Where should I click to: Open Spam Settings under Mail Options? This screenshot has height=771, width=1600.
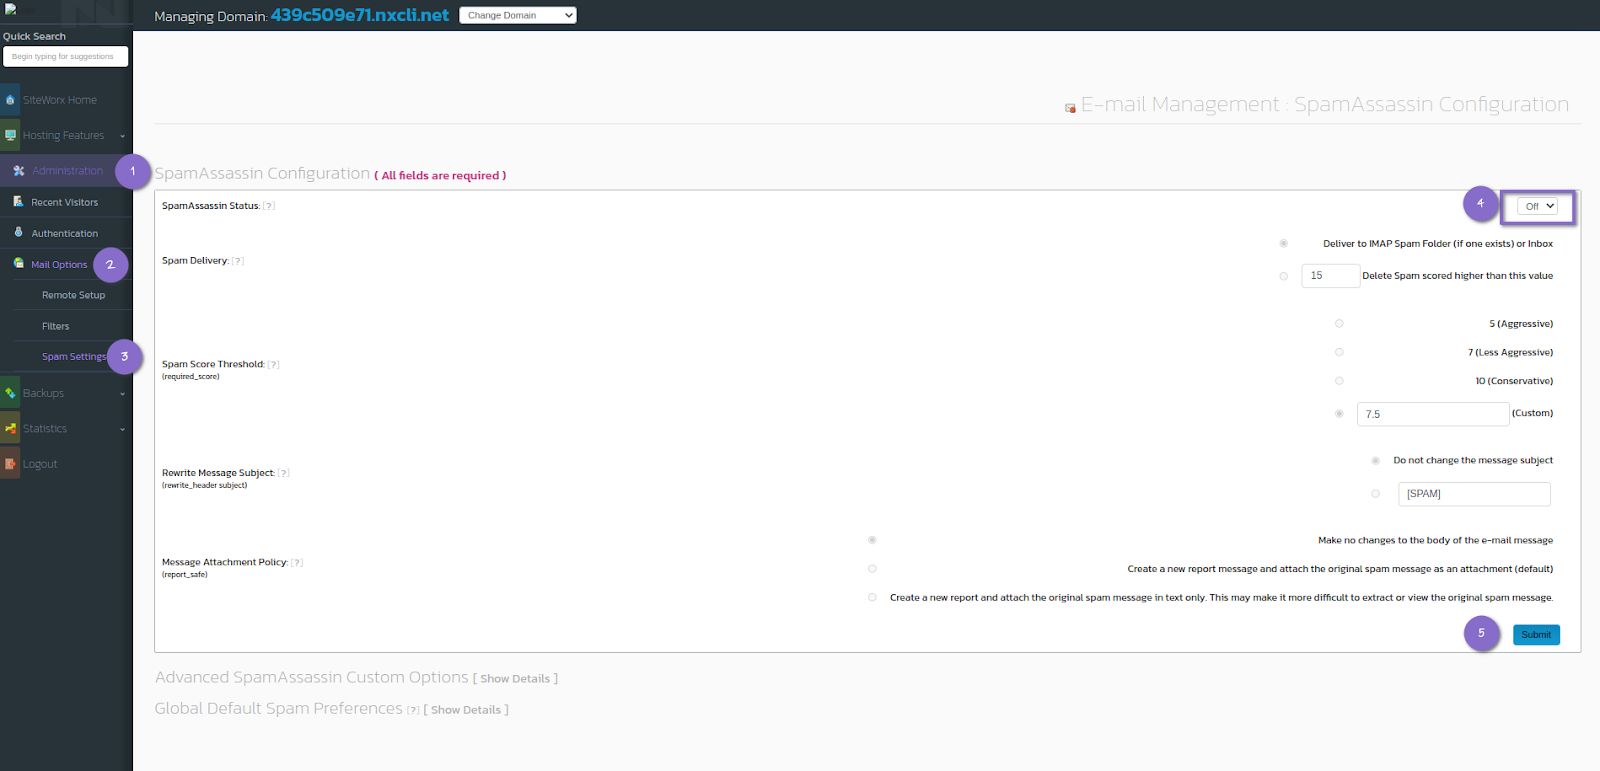[74, 356]
